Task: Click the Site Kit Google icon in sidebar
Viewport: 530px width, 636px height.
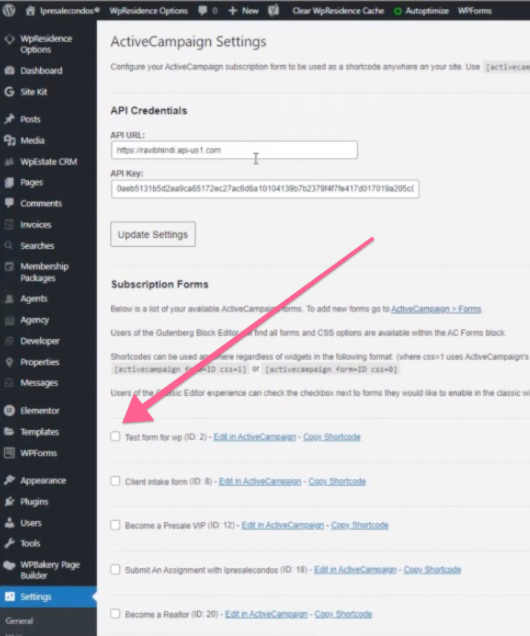Action: (9, 92)
